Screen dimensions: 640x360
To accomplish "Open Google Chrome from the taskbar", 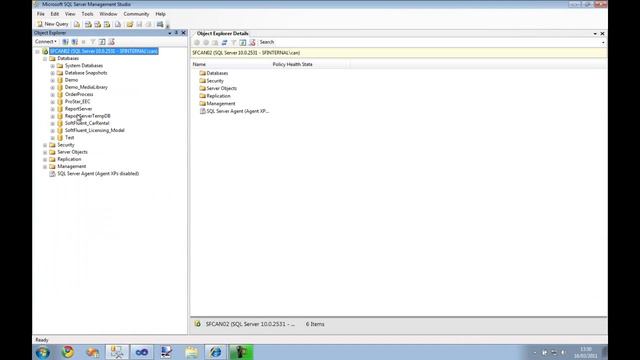I will click(x=68, y=352).
